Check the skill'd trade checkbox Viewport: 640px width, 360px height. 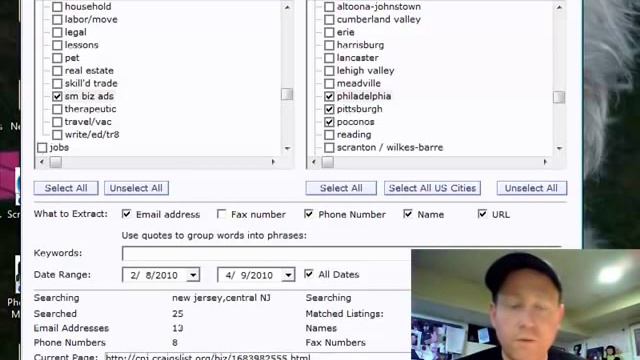pos(57,83)
